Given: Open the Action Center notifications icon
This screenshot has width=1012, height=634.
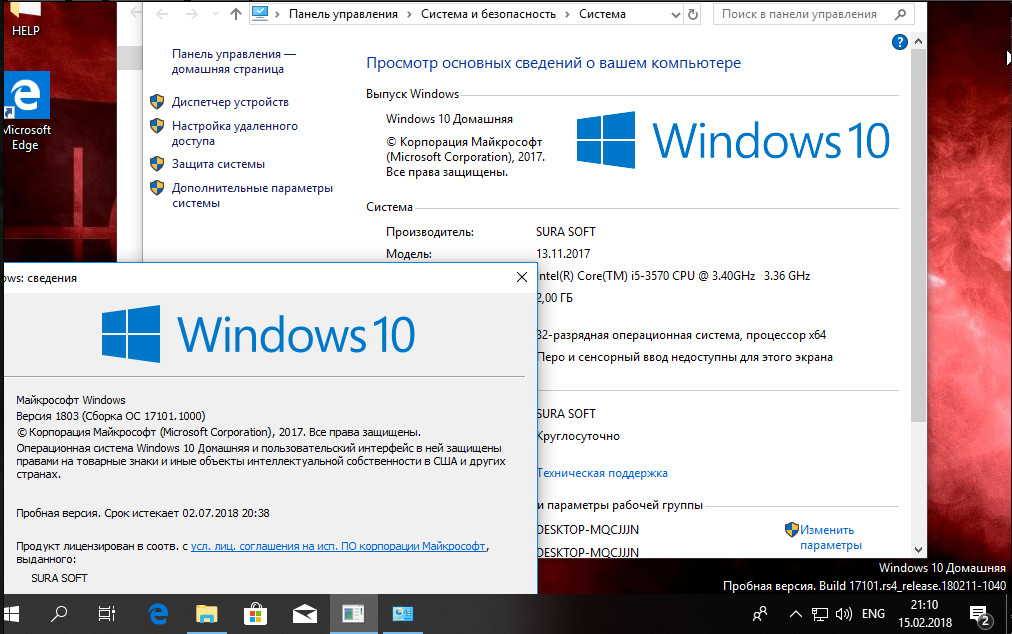Looking at the screenshot, I should tap(980, 615).
